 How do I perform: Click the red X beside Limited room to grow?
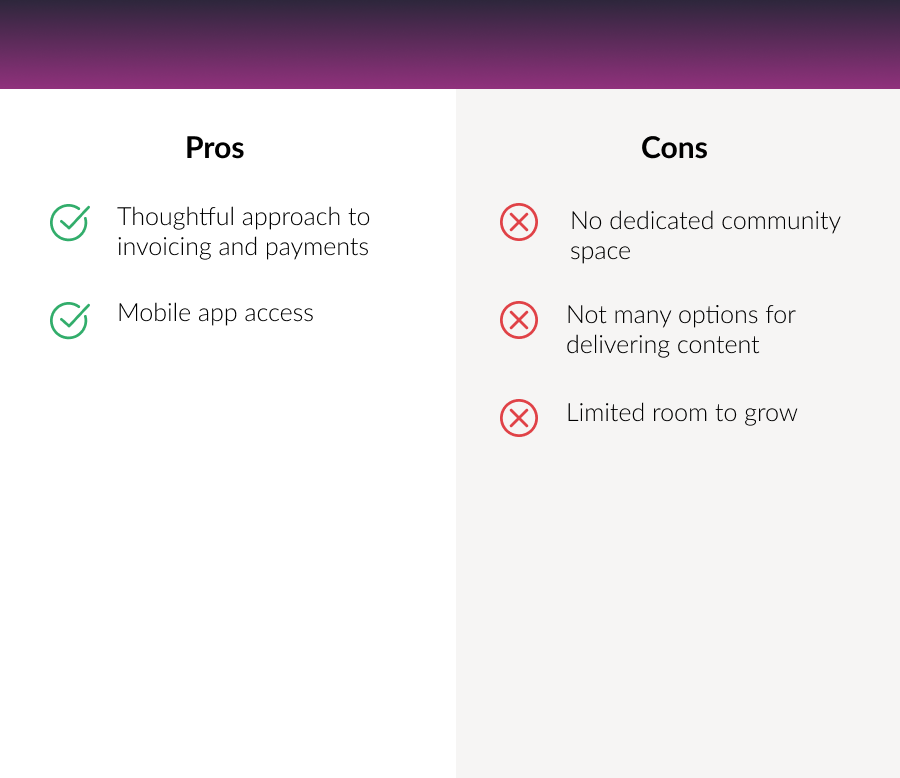pyautogui.click(x=518, y=417)
